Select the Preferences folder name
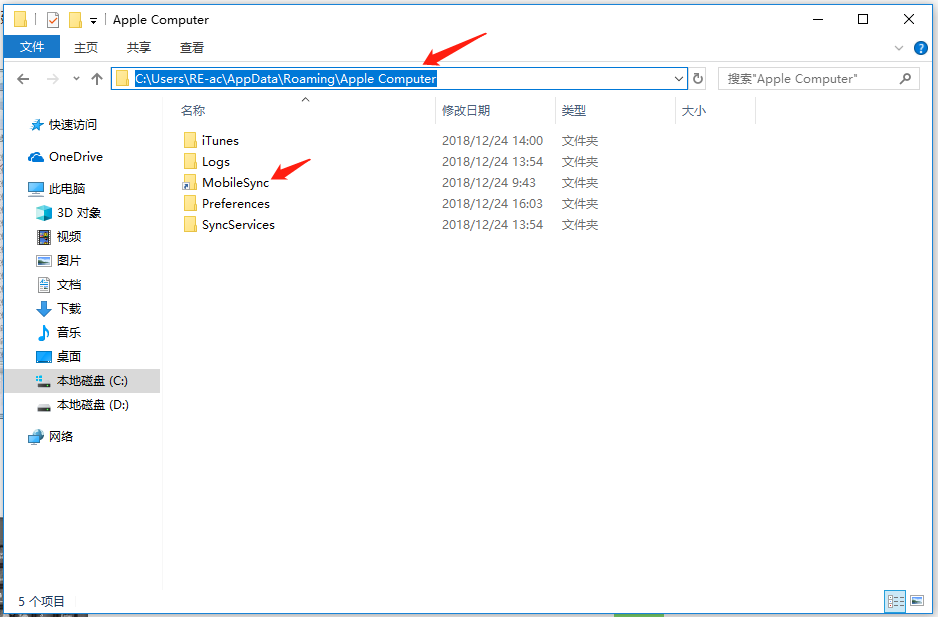 pos(236,203)
